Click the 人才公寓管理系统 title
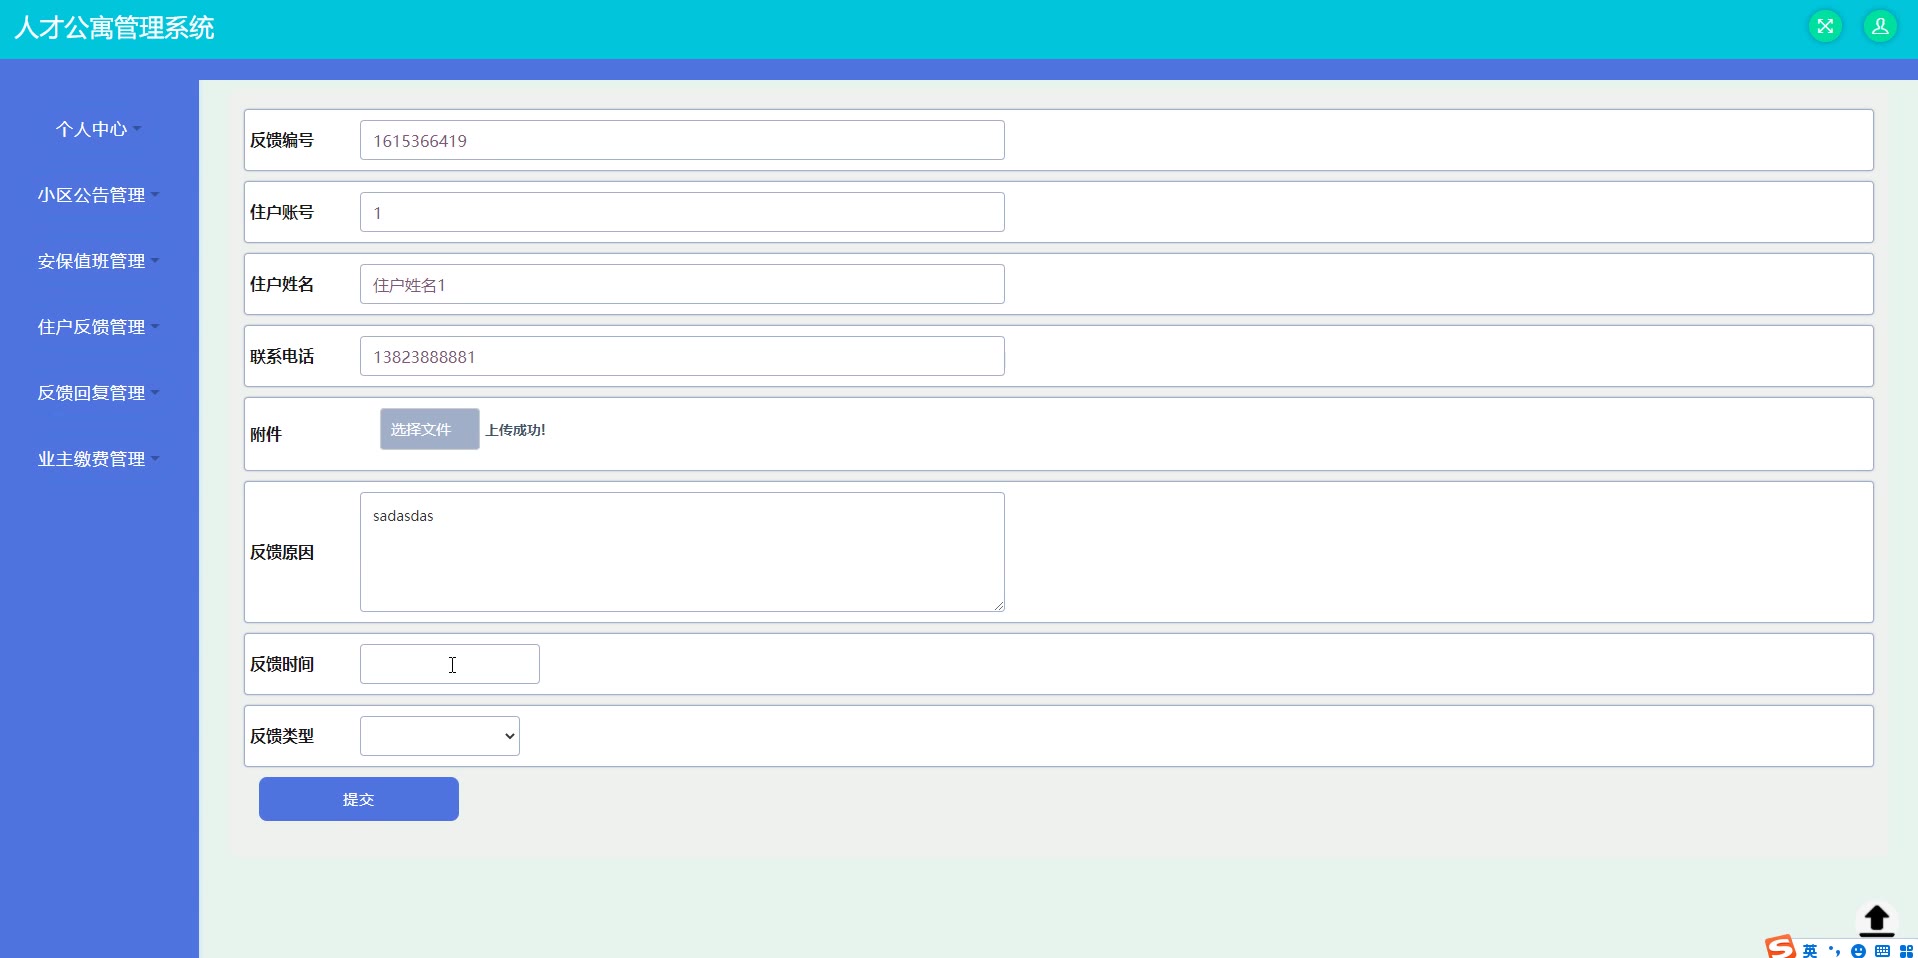The width and height of the screenshot is (1918, 958). point(114,28)
